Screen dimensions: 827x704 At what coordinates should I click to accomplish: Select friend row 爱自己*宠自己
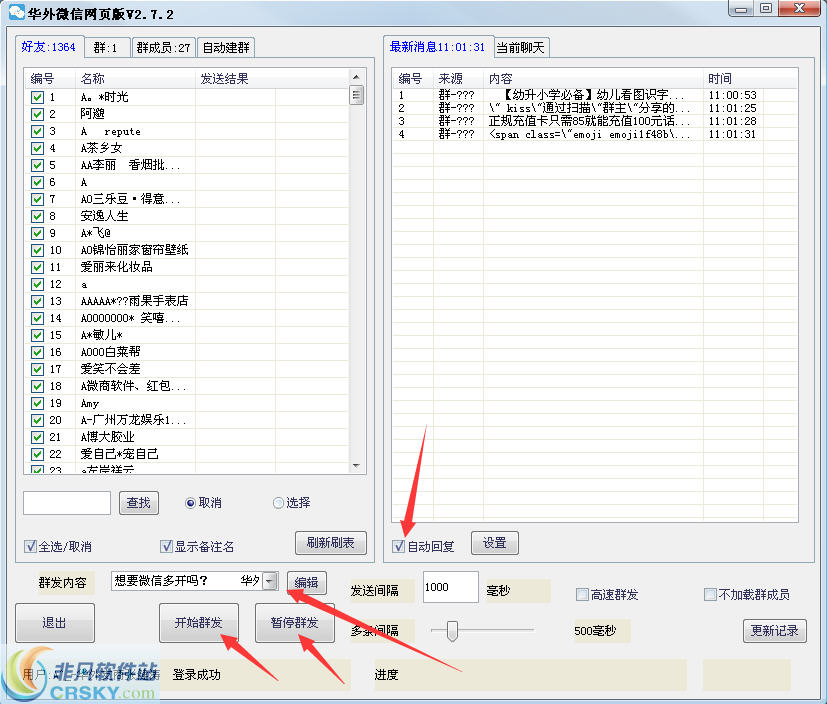tap(187, 454)
